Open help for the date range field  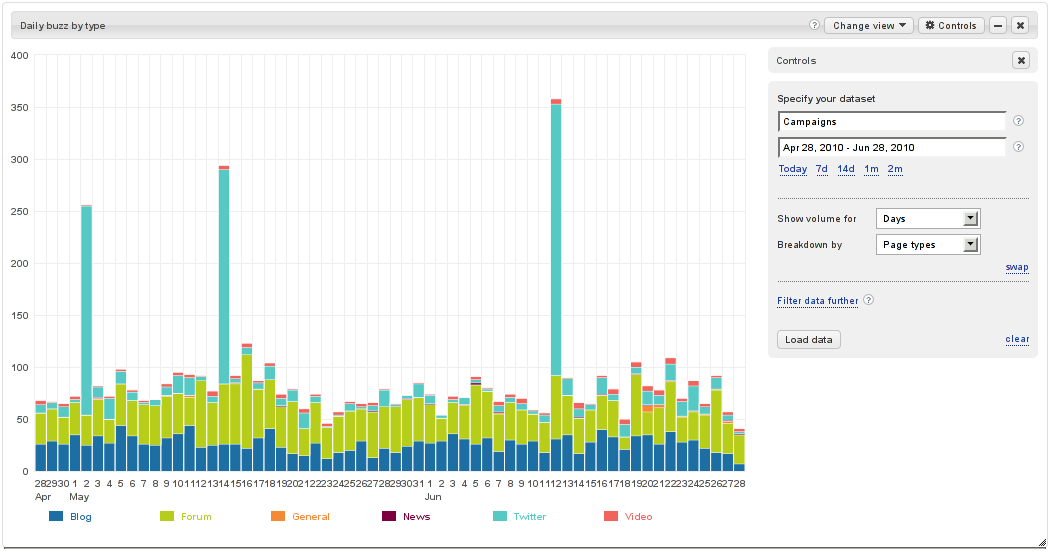pos(1018,147)
